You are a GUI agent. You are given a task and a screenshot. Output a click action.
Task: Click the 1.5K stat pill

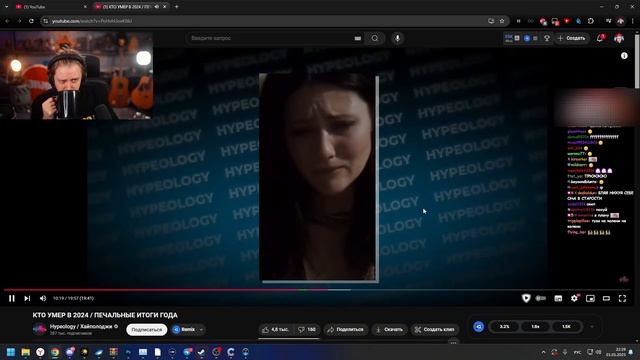click(566, 327)
